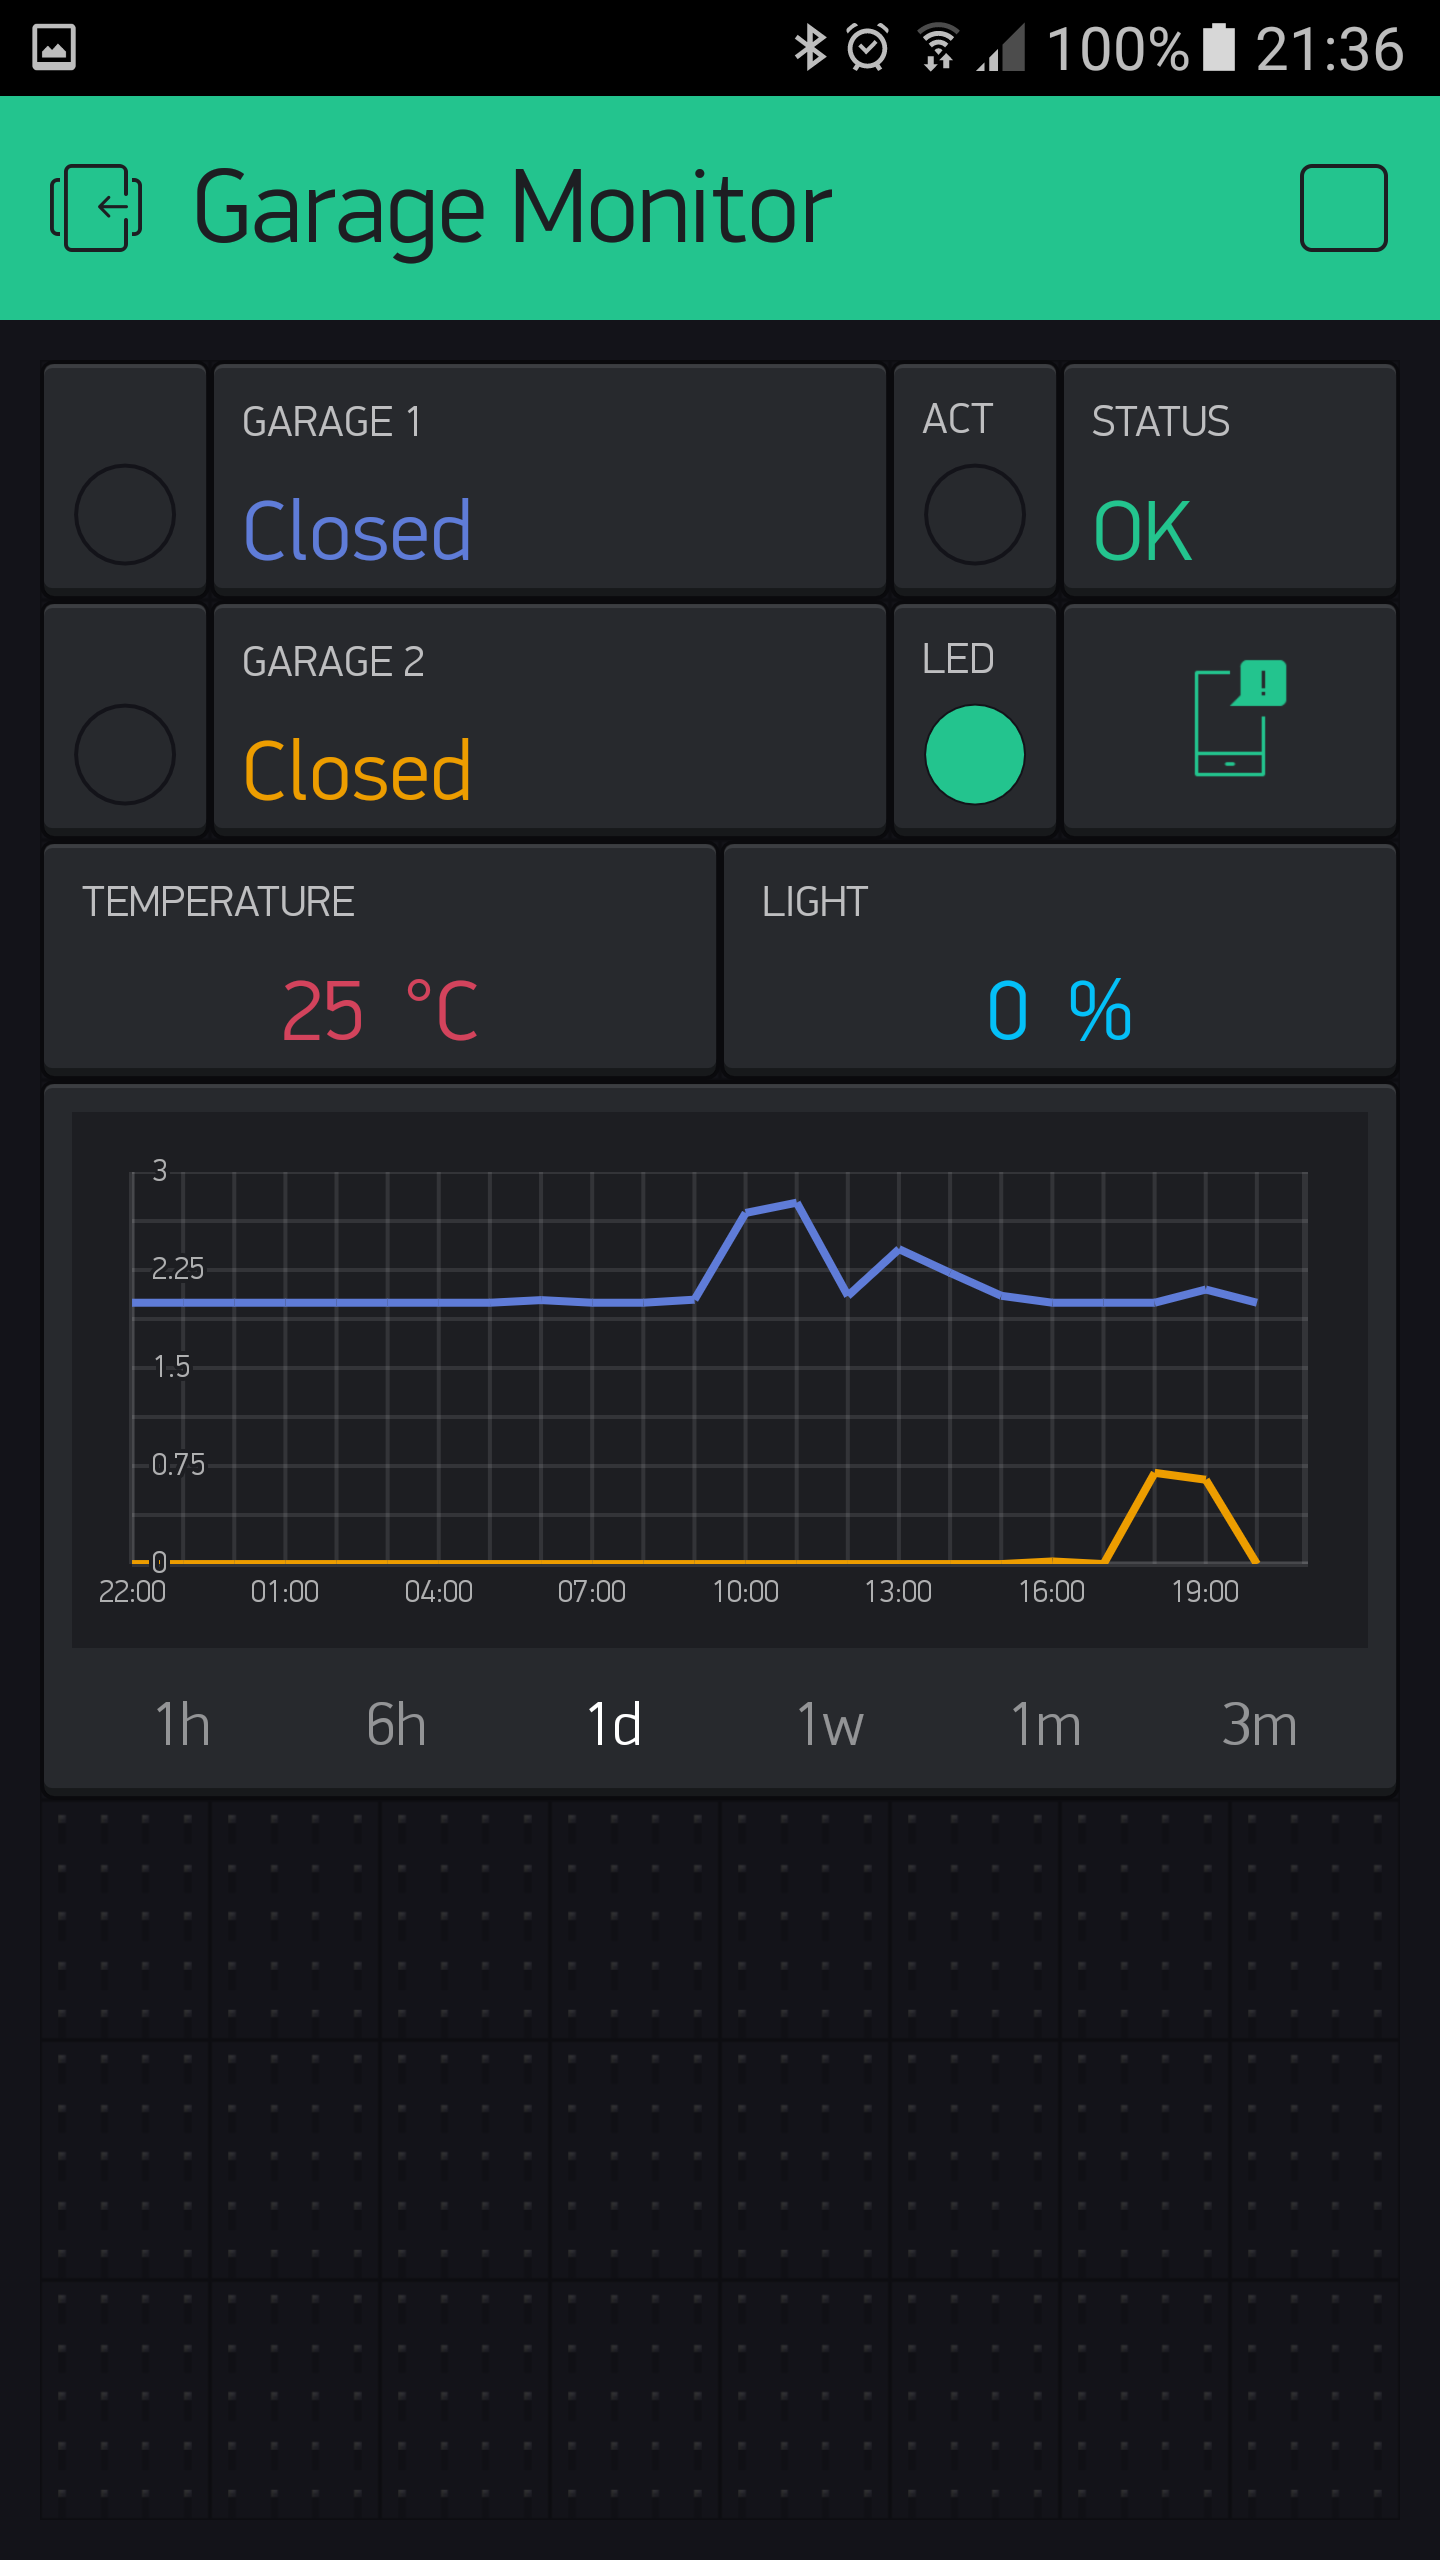Screen dimensions: 1440x2560
Task: Tap the Temperature 25 °C value
Action: tap(380, 1010)
